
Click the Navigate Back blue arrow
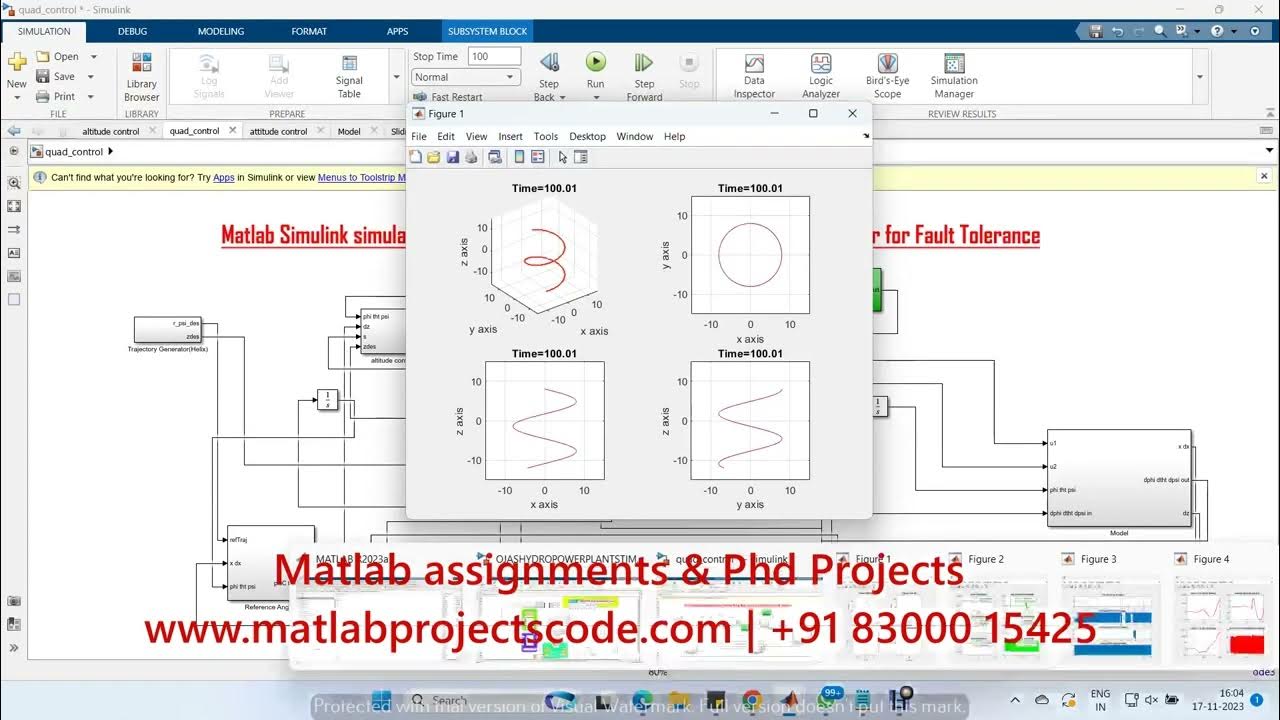click(x=14, y=131)
